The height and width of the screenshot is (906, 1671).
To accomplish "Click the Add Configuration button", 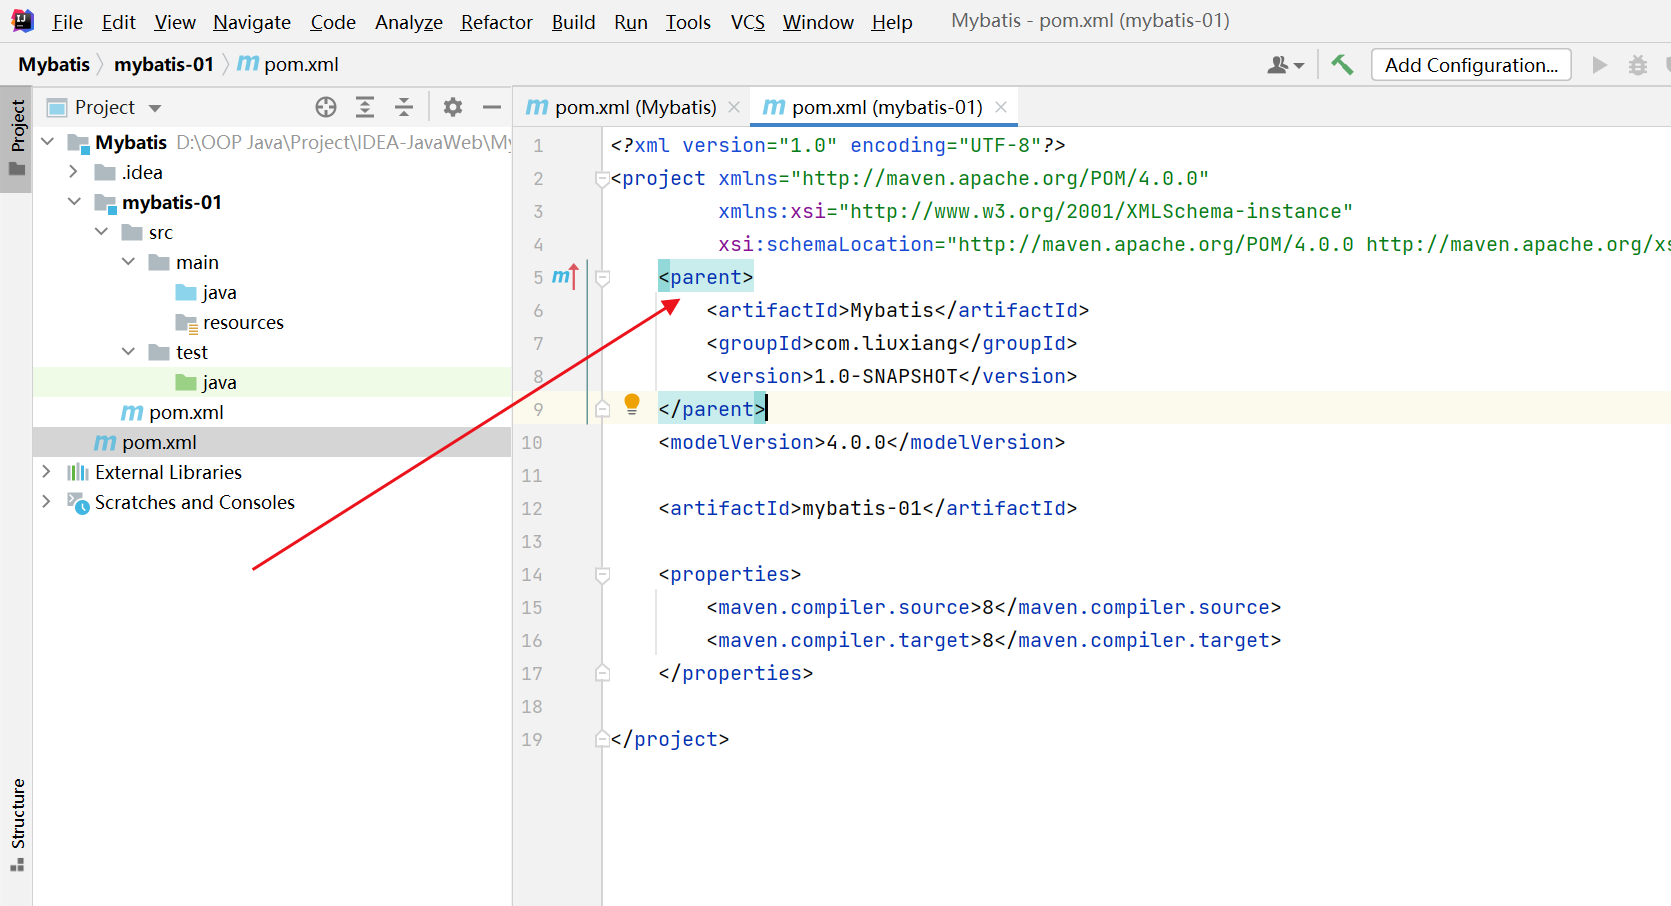I will point(1471,65).
